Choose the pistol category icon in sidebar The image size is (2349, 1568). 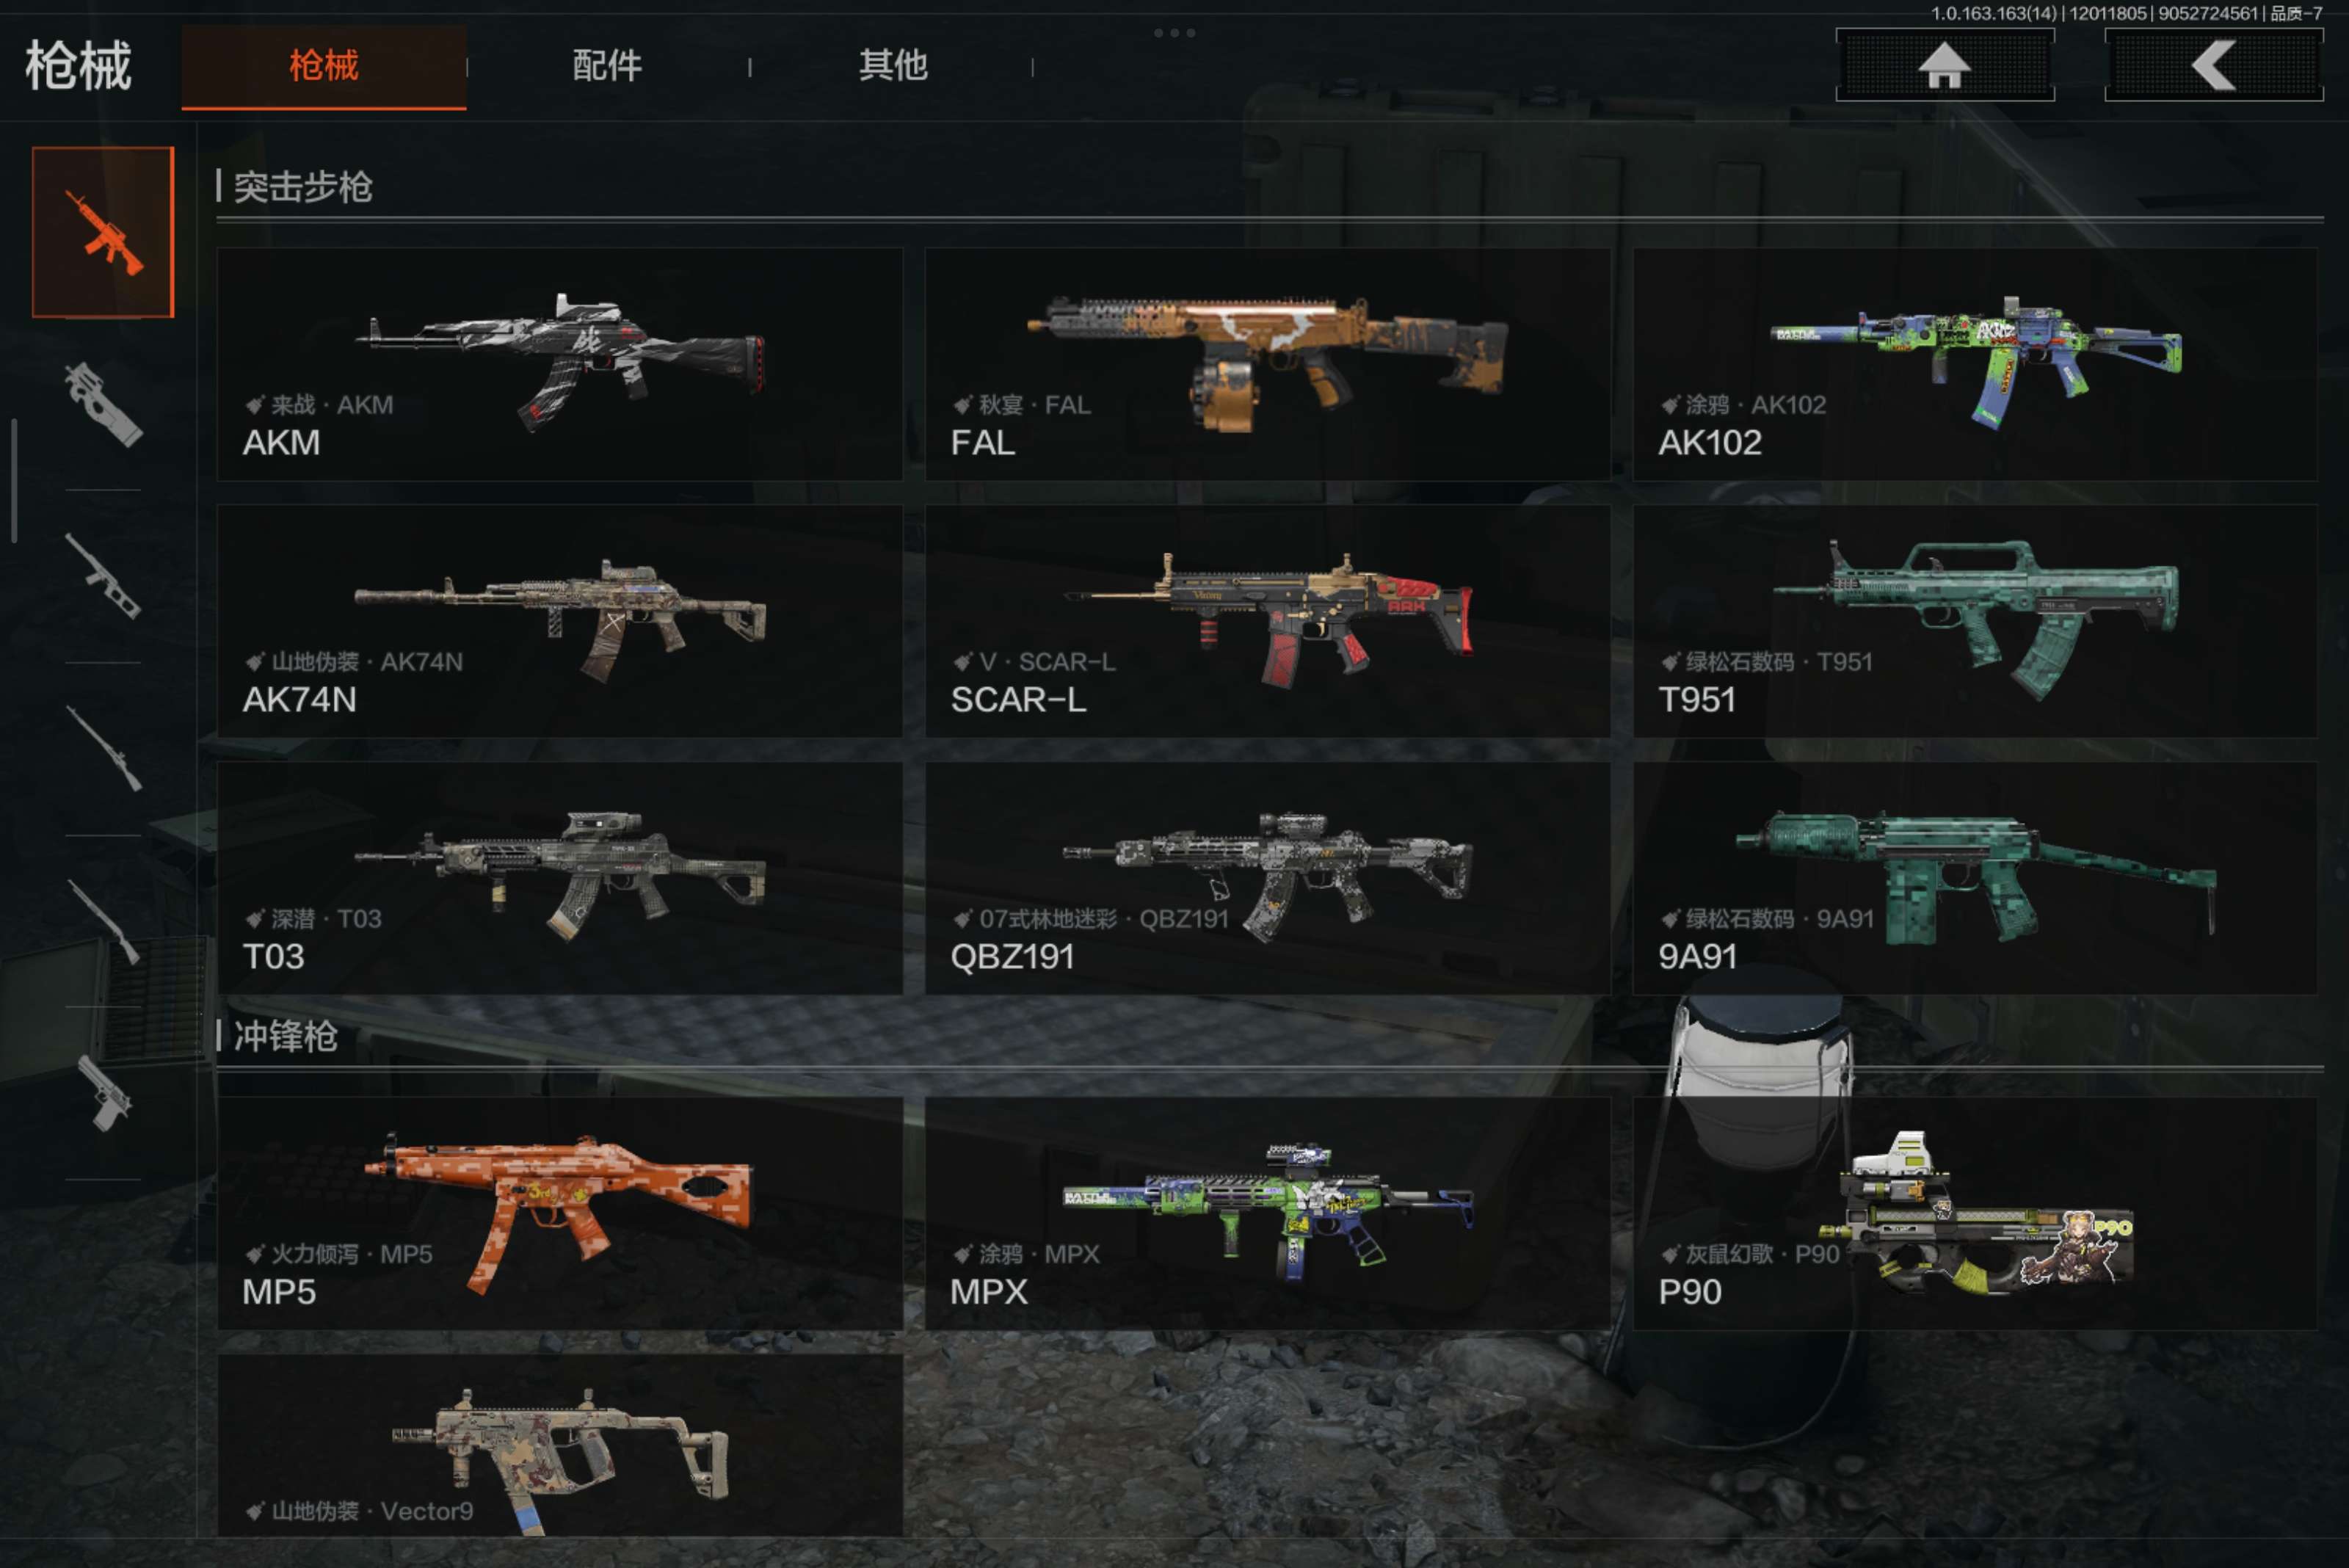(103, 1094)
